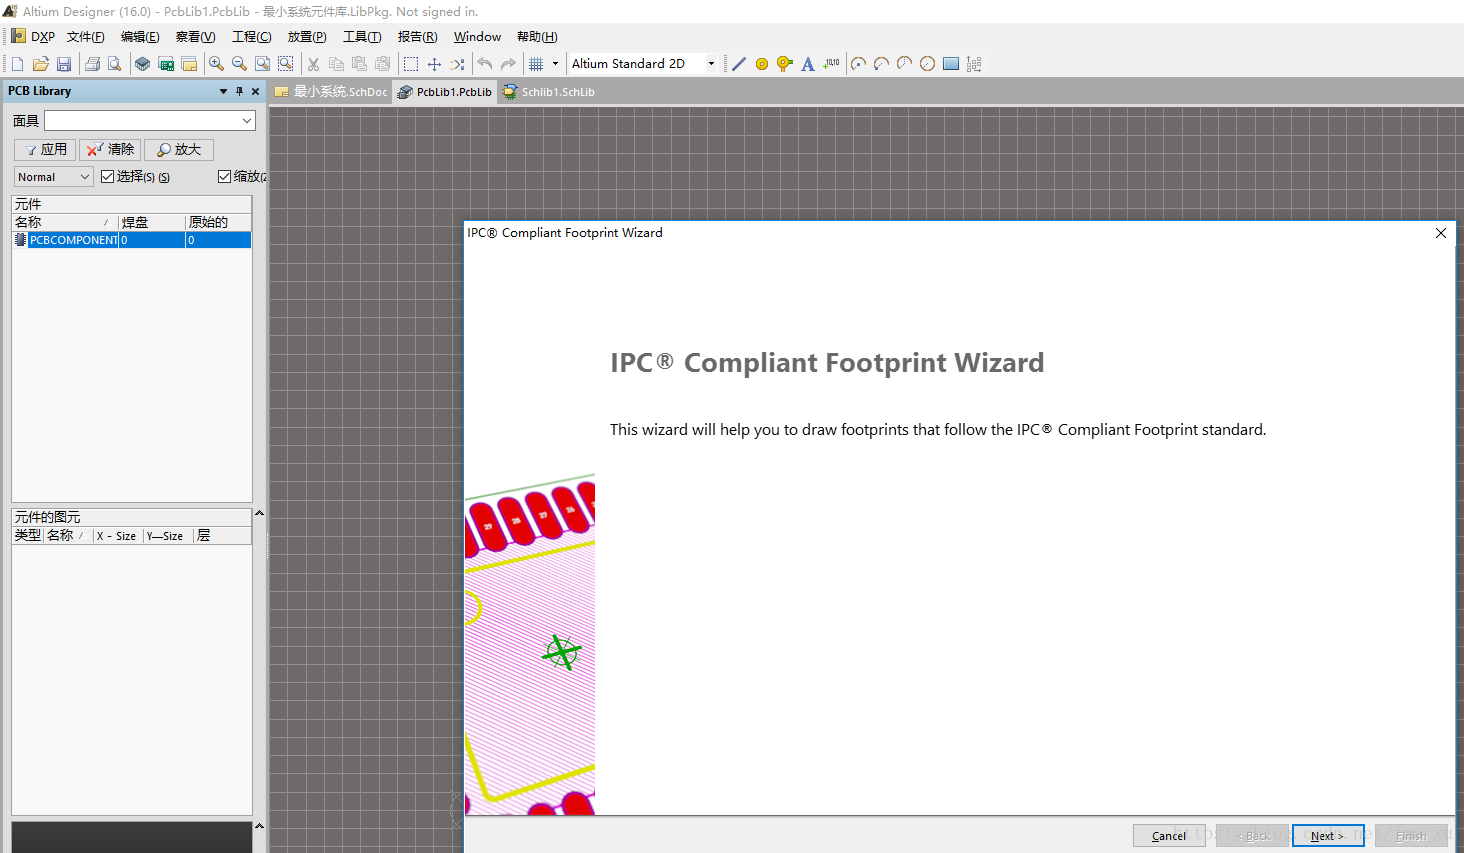
Task: Expand the 面具 mask dropdown
Action: pyautogui.click(x=247, y=121)
